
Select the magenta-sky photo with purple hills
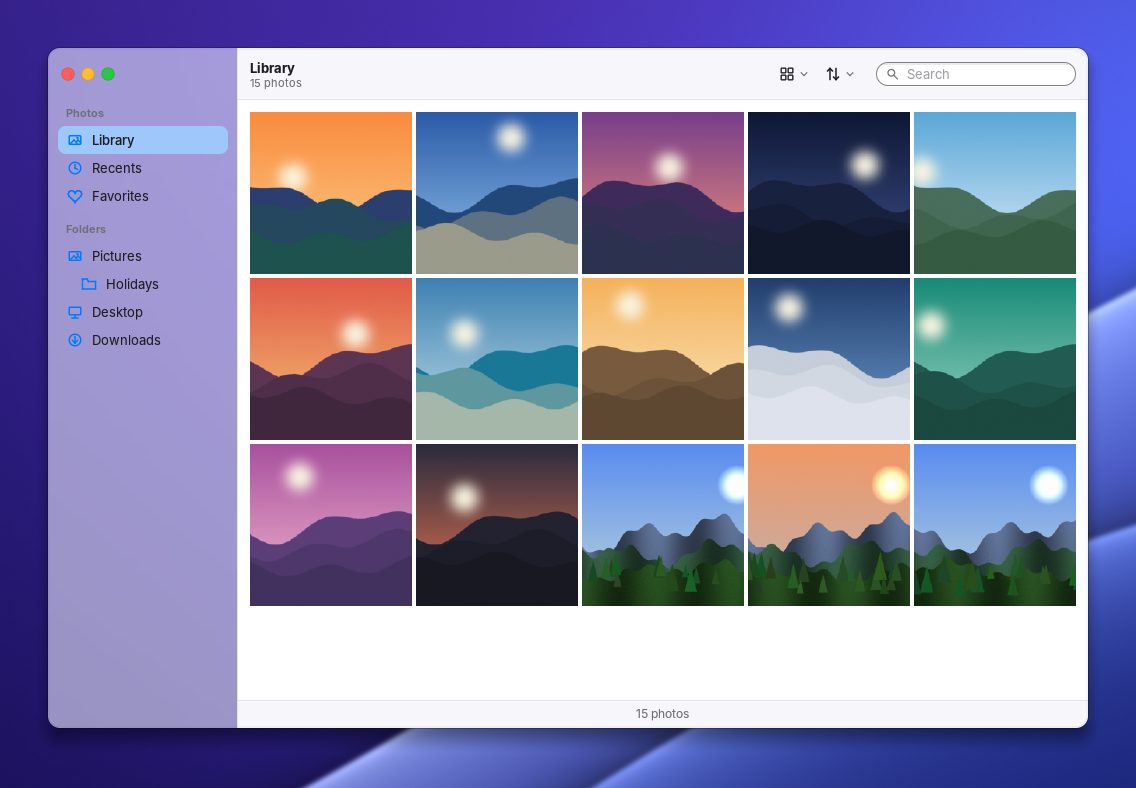(331, 524)
